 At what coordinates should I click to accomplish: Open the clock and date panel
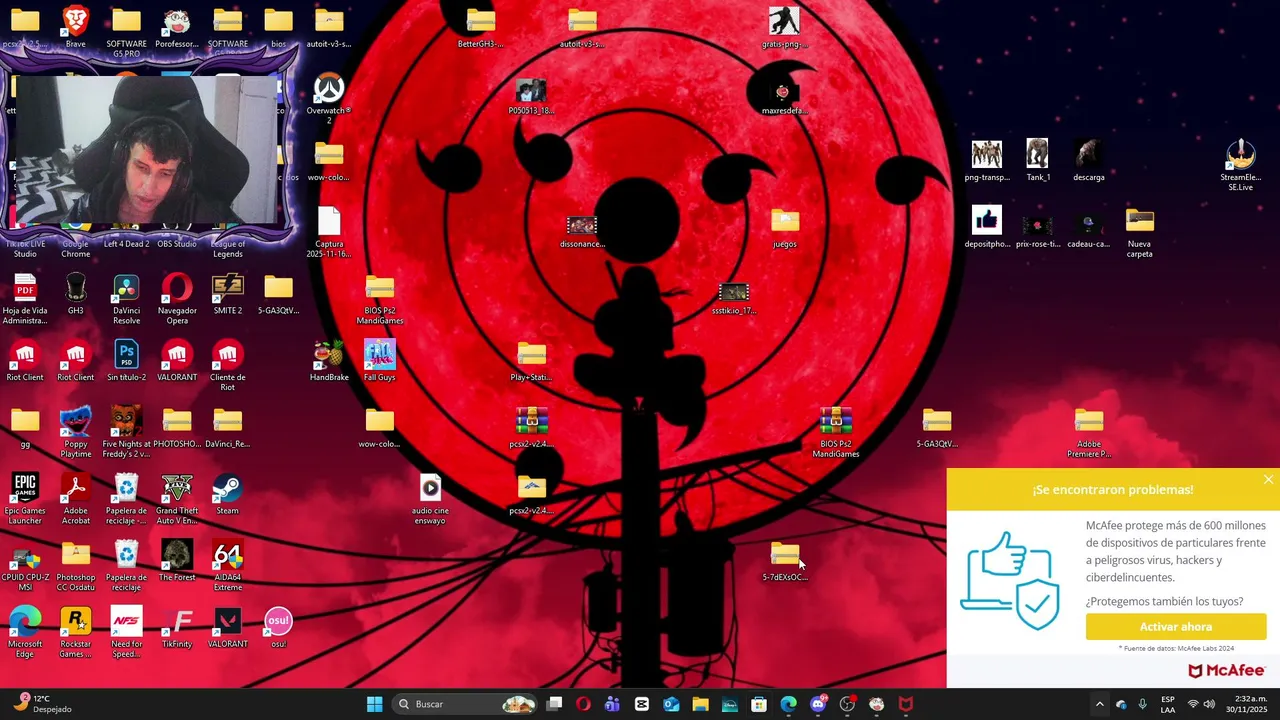[1249, 704]
